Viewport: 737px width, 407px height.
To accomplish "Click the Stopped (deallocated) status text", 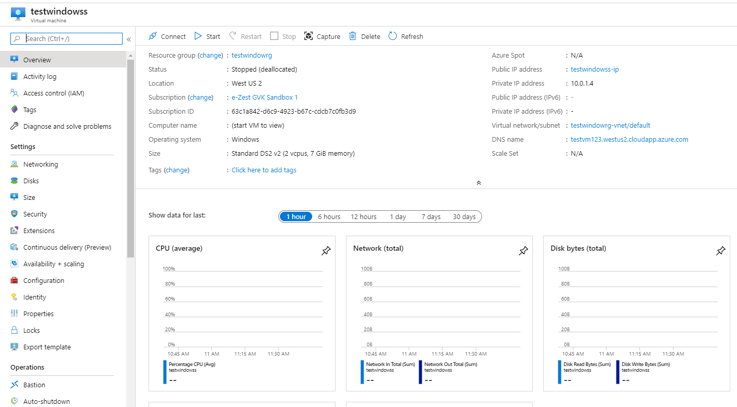I will [264, 70].
